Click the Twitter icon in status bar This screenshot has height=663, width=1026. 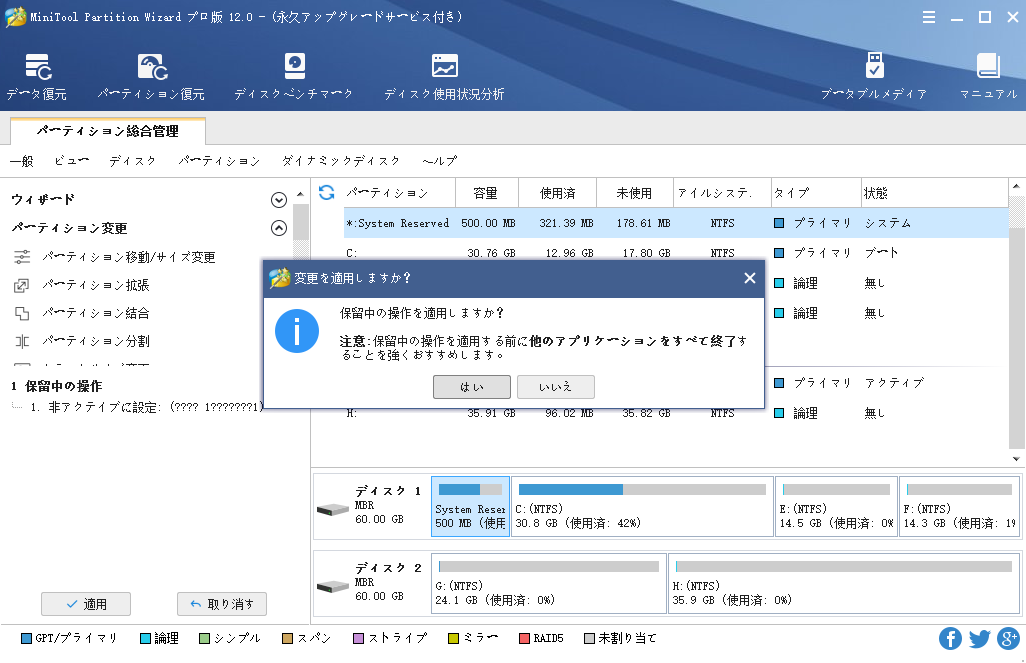[x=977, y=638]
